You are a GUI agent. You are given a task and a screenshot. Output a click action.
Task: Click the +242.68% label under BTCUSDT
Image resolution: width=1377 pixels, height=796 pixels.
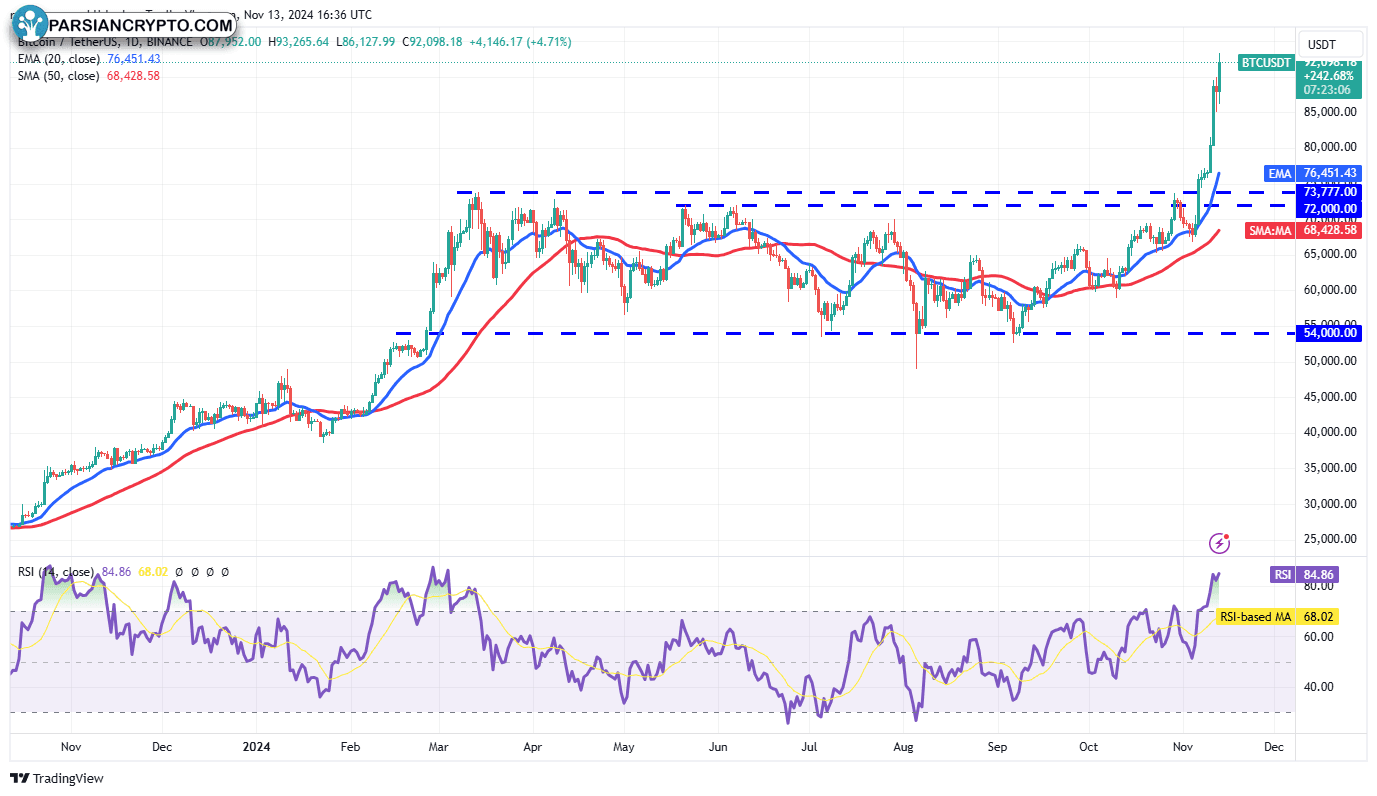pos(1328,75)
